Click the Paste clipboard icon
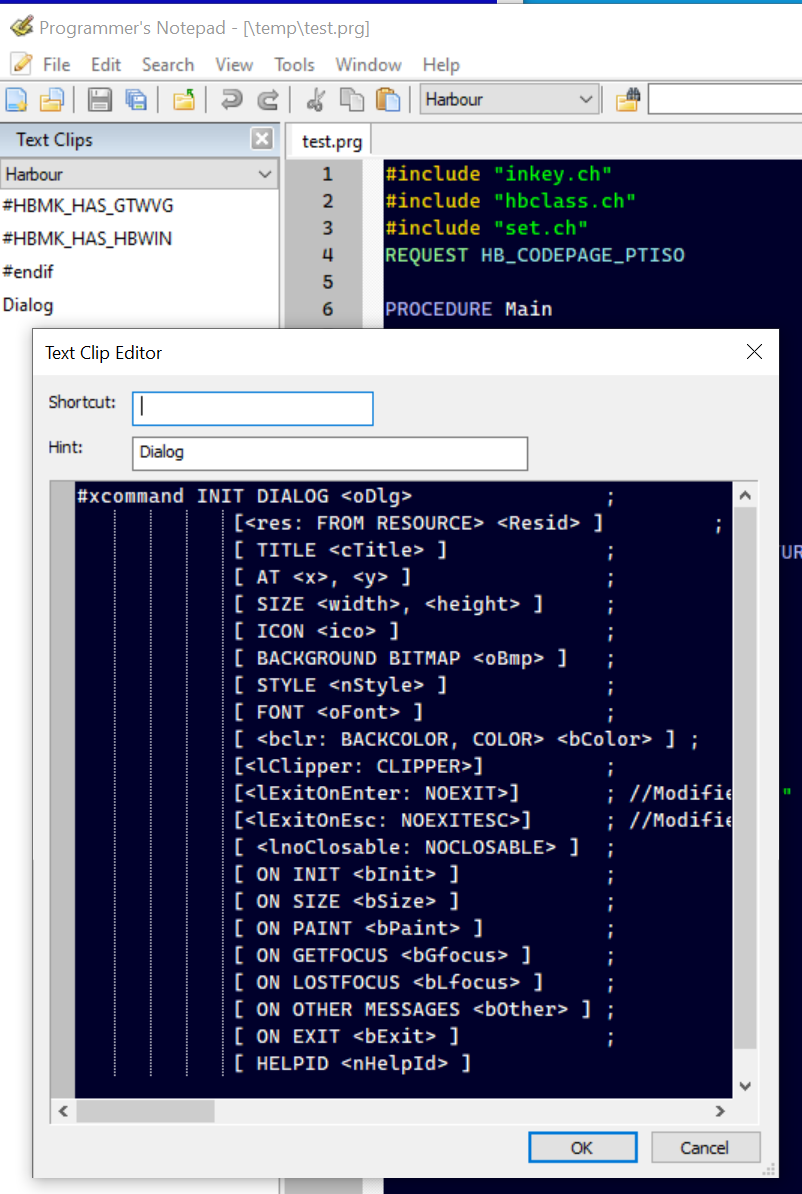 (x=388, y=100)
